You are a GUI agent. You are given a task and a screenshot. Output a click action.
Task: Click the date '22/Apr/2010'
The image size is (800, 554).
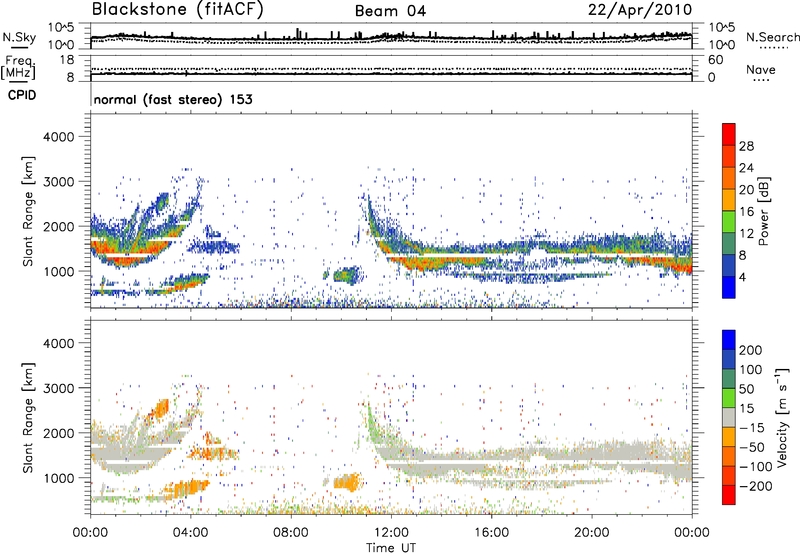(640, 10)
